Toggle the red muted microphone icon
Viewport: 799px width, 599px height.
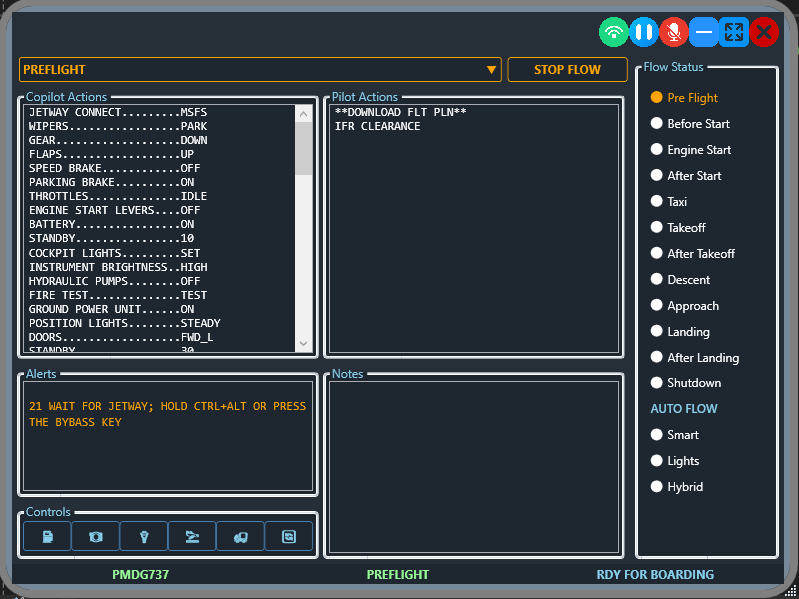coord(673,32)
